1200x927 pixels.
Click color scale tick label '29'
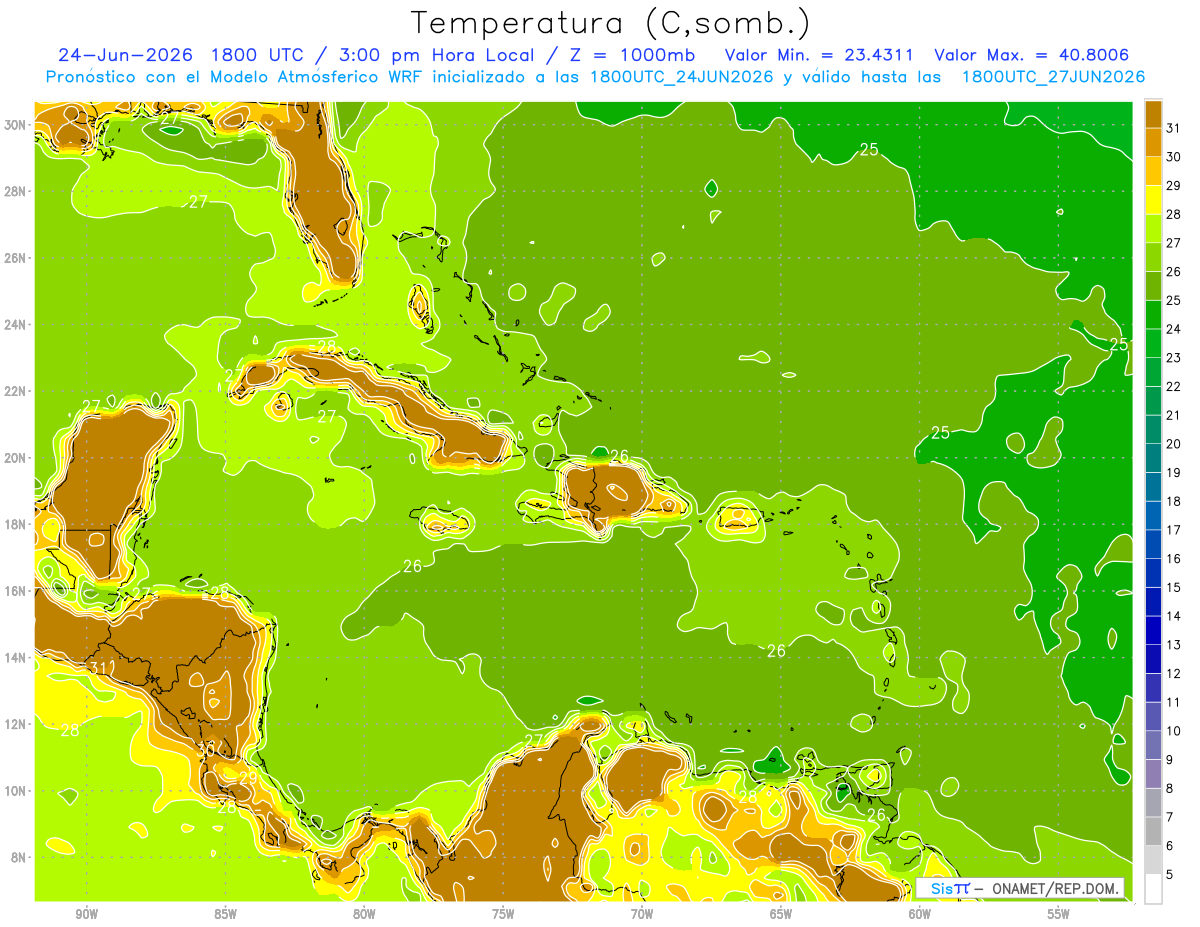coord(1174,185)
